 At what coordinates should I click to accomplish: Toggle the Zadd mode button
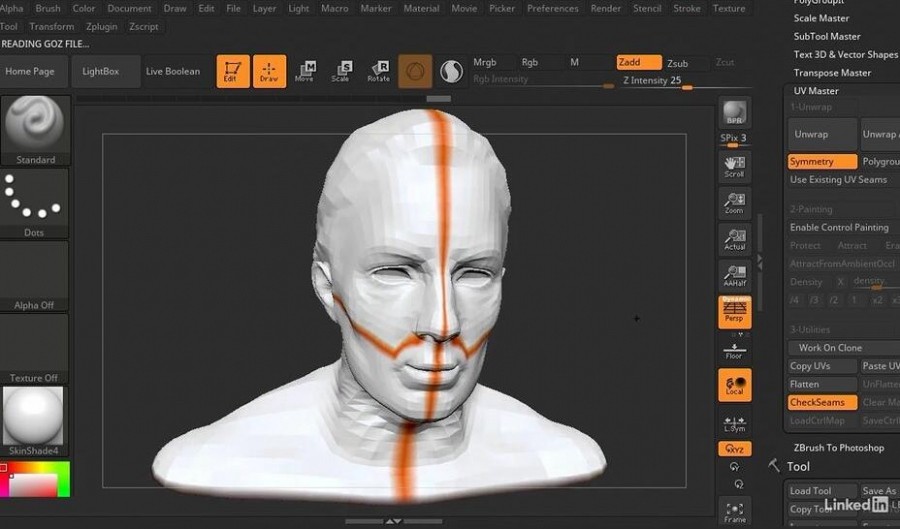639,62
